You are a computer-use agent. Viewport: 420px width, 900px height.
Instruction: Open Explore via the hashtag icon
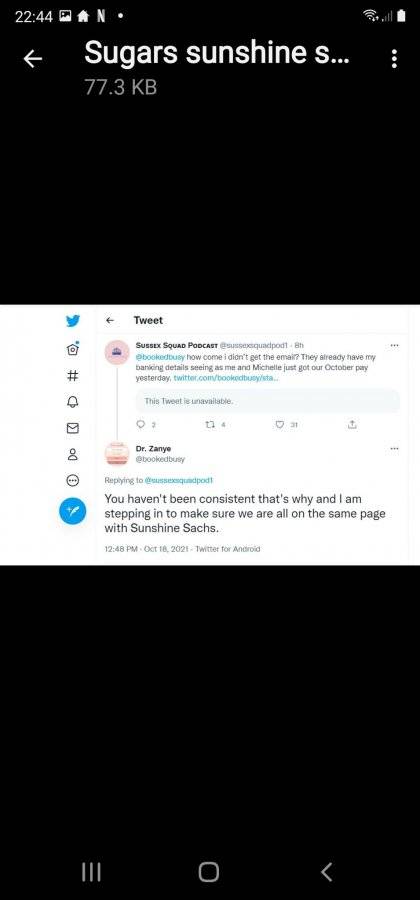[x=73, y=375]
